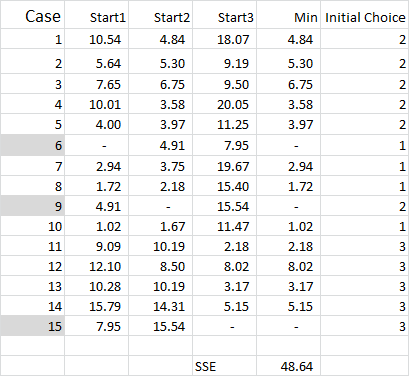Select the Start3 column header cell
The height and width of the screenshot is (376, 409).
coord(225,14)
